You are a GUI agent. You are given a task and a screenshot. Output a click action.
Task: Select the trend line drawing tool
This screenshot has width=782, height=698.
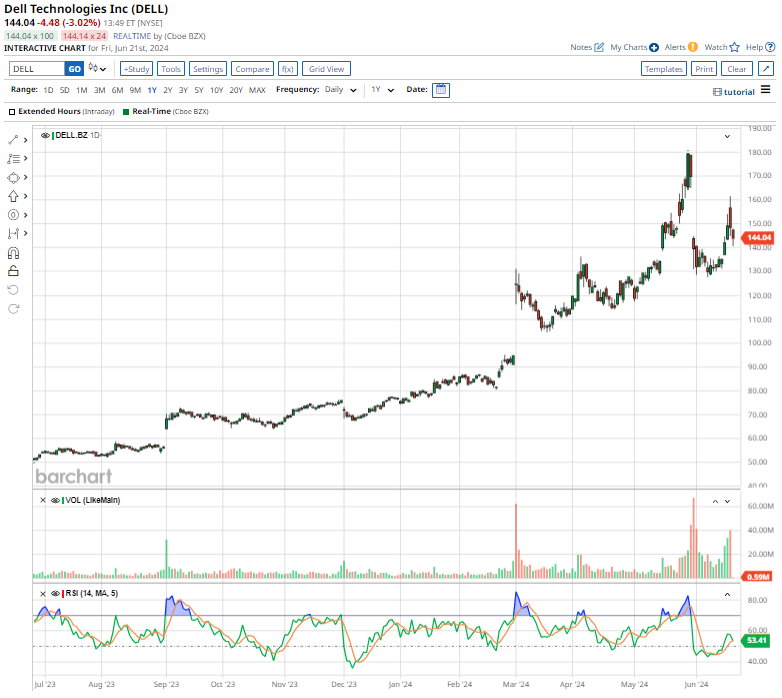point(13,140)
